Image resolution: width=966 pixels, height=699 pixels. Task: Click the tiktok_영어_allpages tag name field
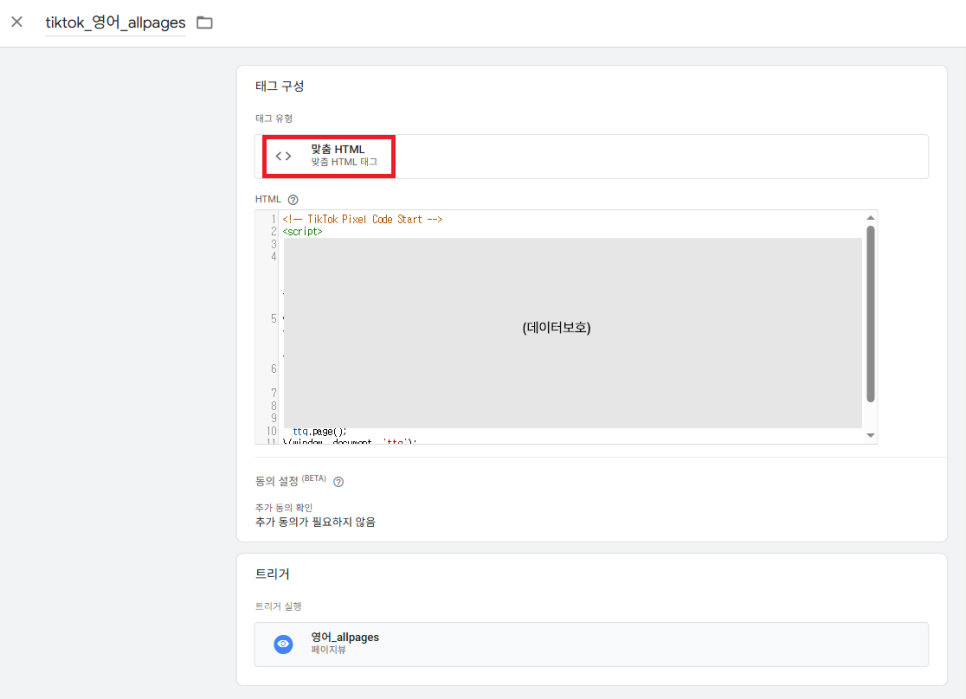tap(115, 23)
